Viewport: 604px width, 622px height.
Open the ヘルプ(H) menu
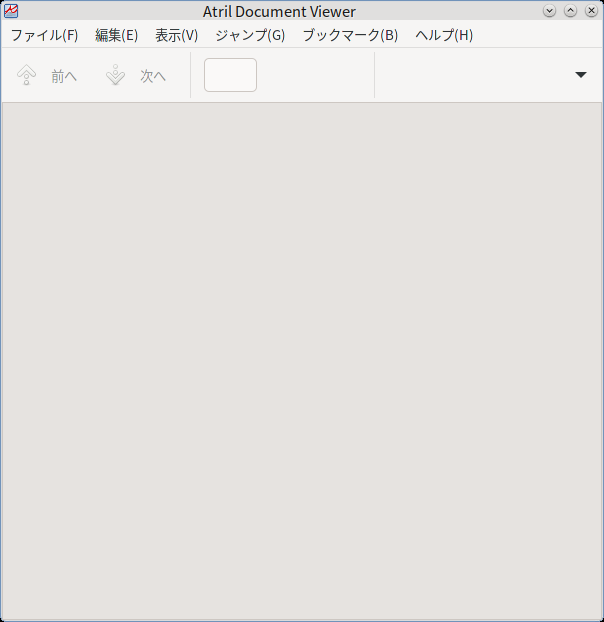coord(444,35)
